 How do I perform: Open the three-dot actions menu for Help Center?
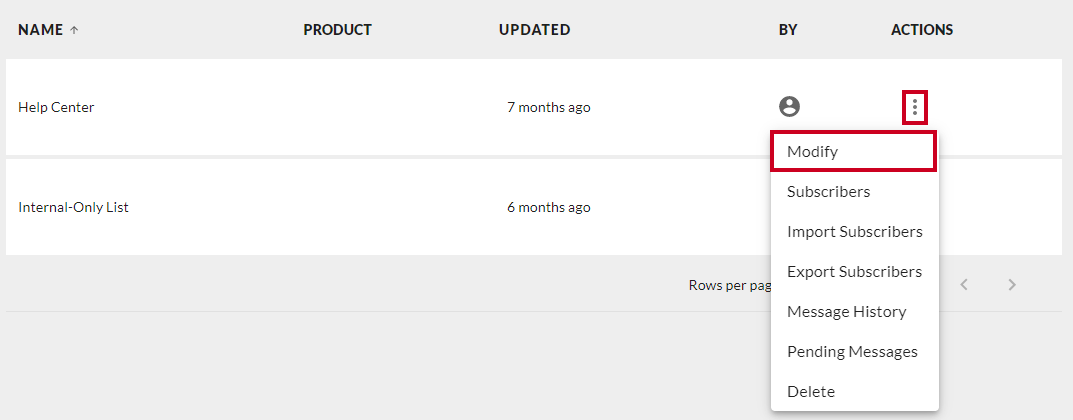tap(915, 107)
